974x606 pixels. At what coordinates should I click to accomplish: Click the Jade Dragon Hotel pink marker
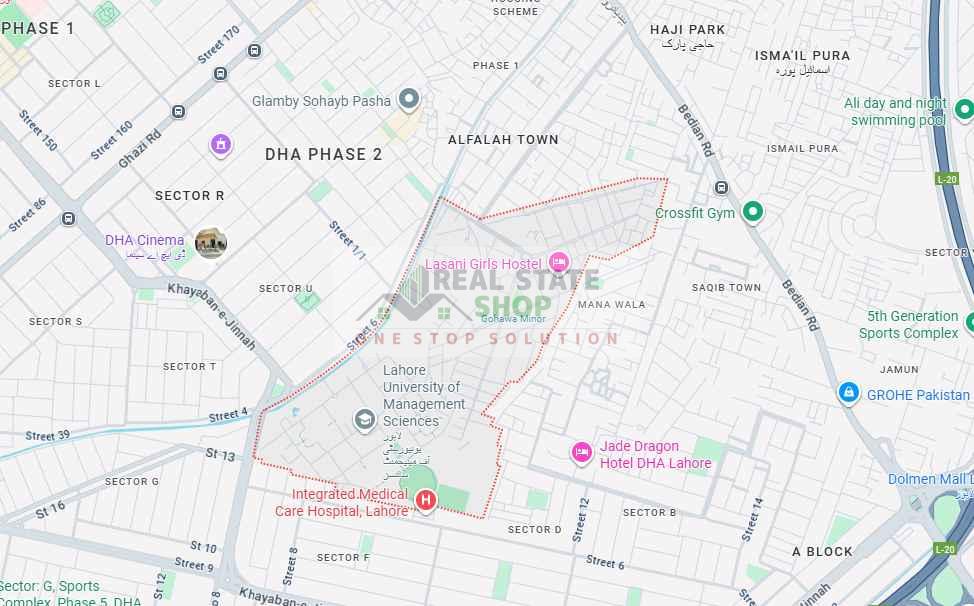(x=582, y=452)
